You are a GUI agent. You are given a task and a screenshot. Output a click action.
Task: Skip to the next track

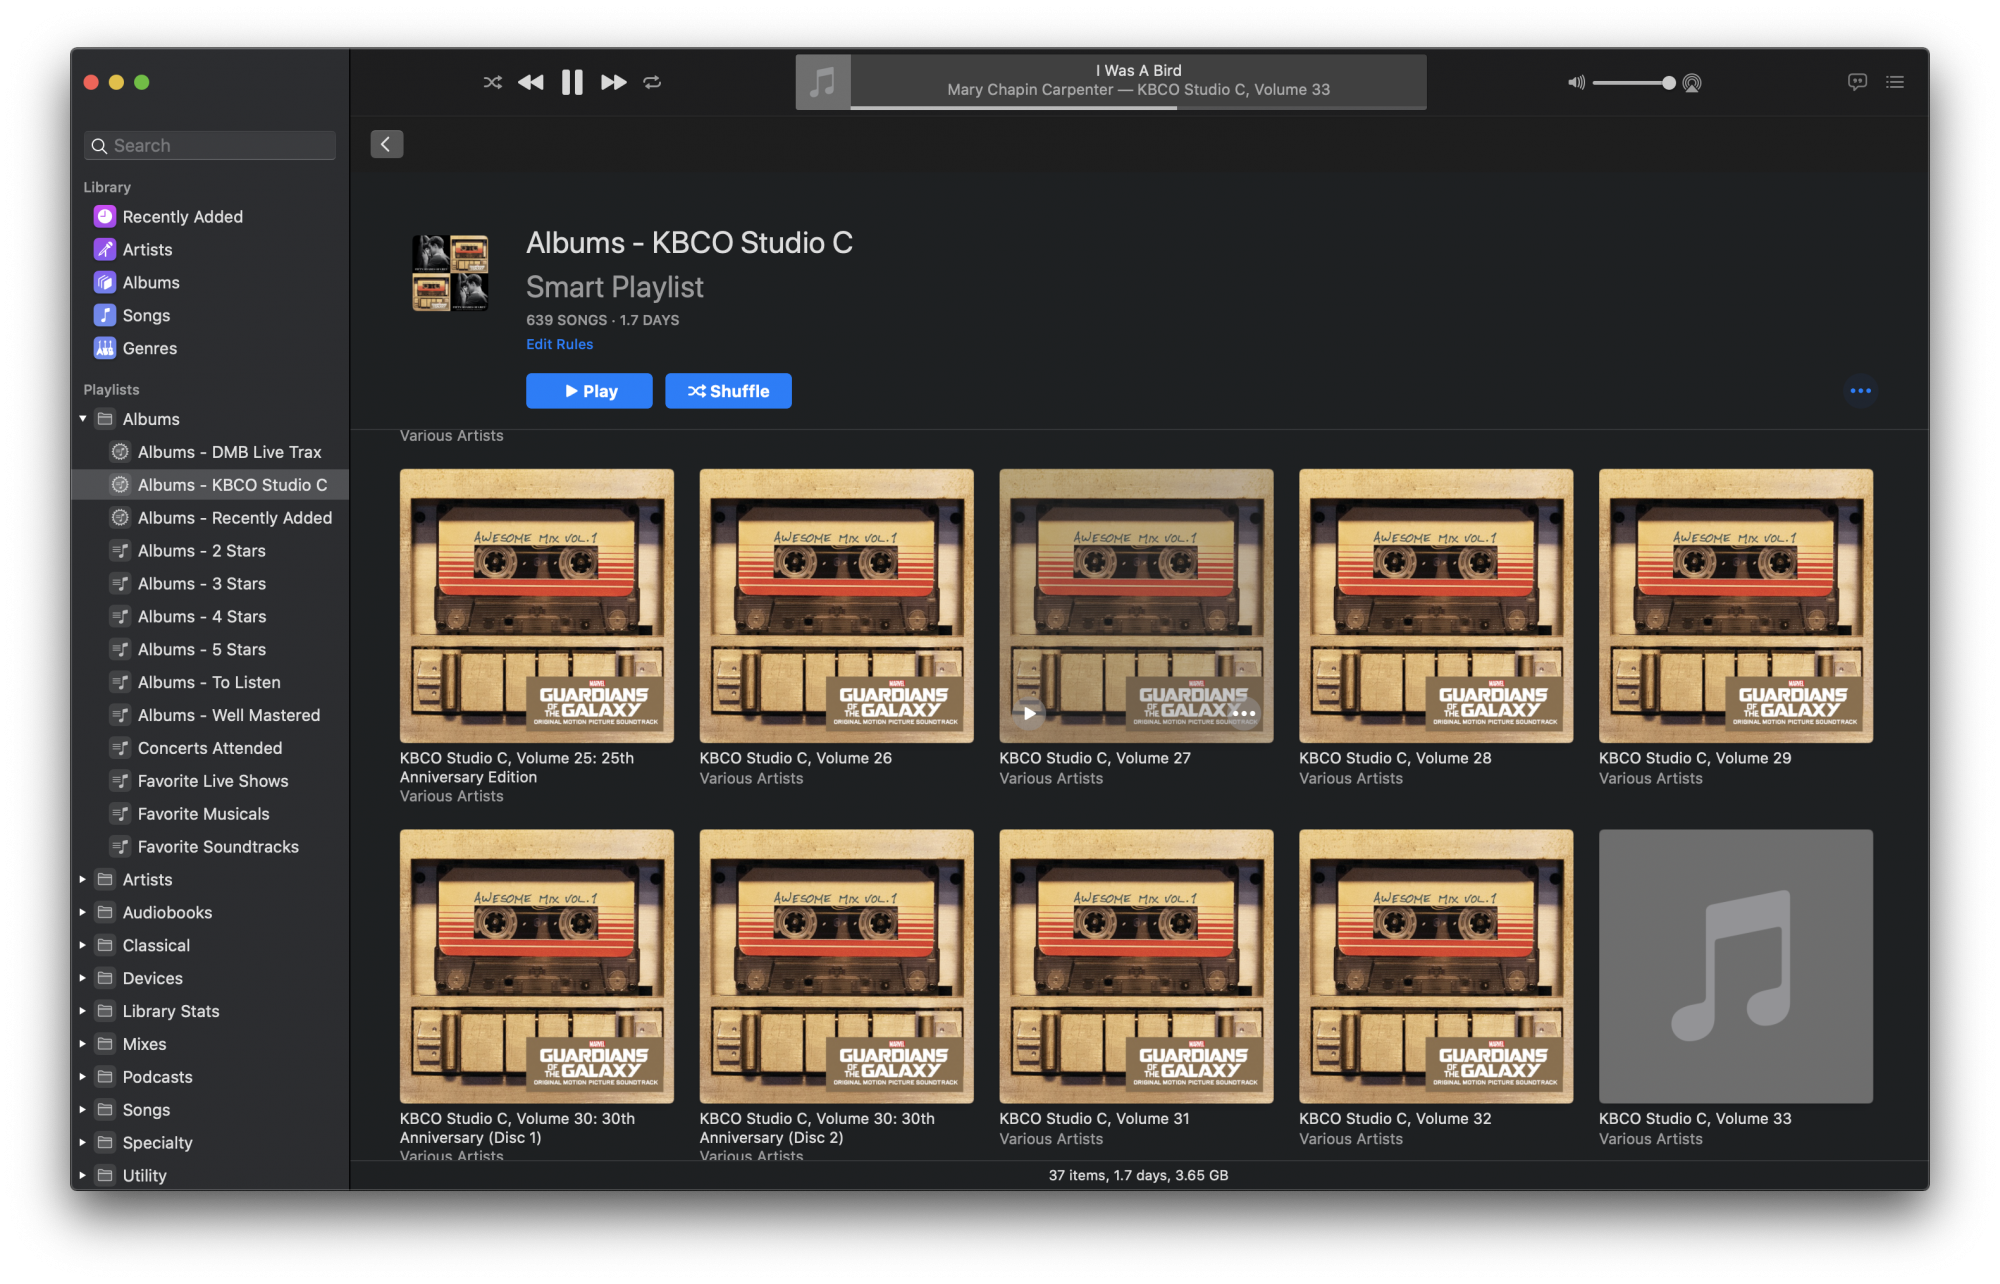[613, 83]
